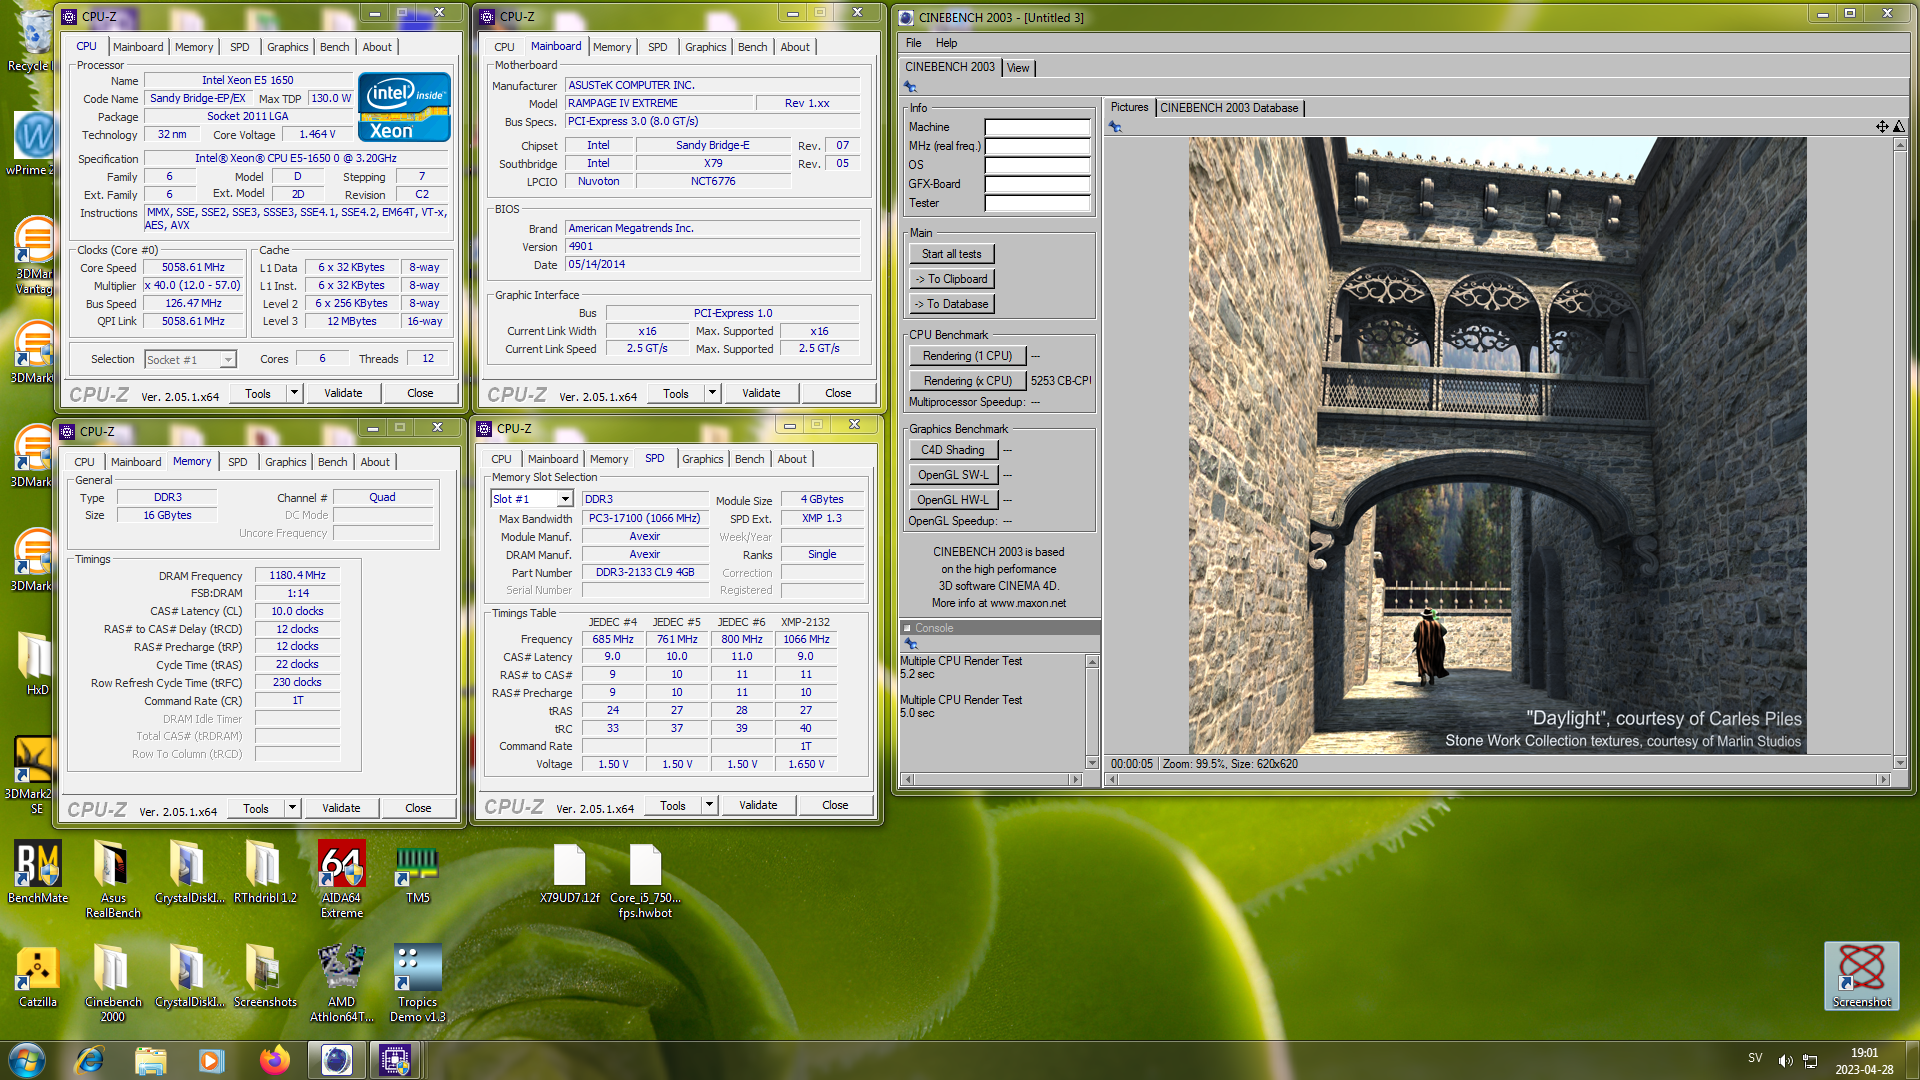Open Core_i5_750 fps.hwbot file
The width and height of the screenshot is (1920, 1080).
[645, 880]
